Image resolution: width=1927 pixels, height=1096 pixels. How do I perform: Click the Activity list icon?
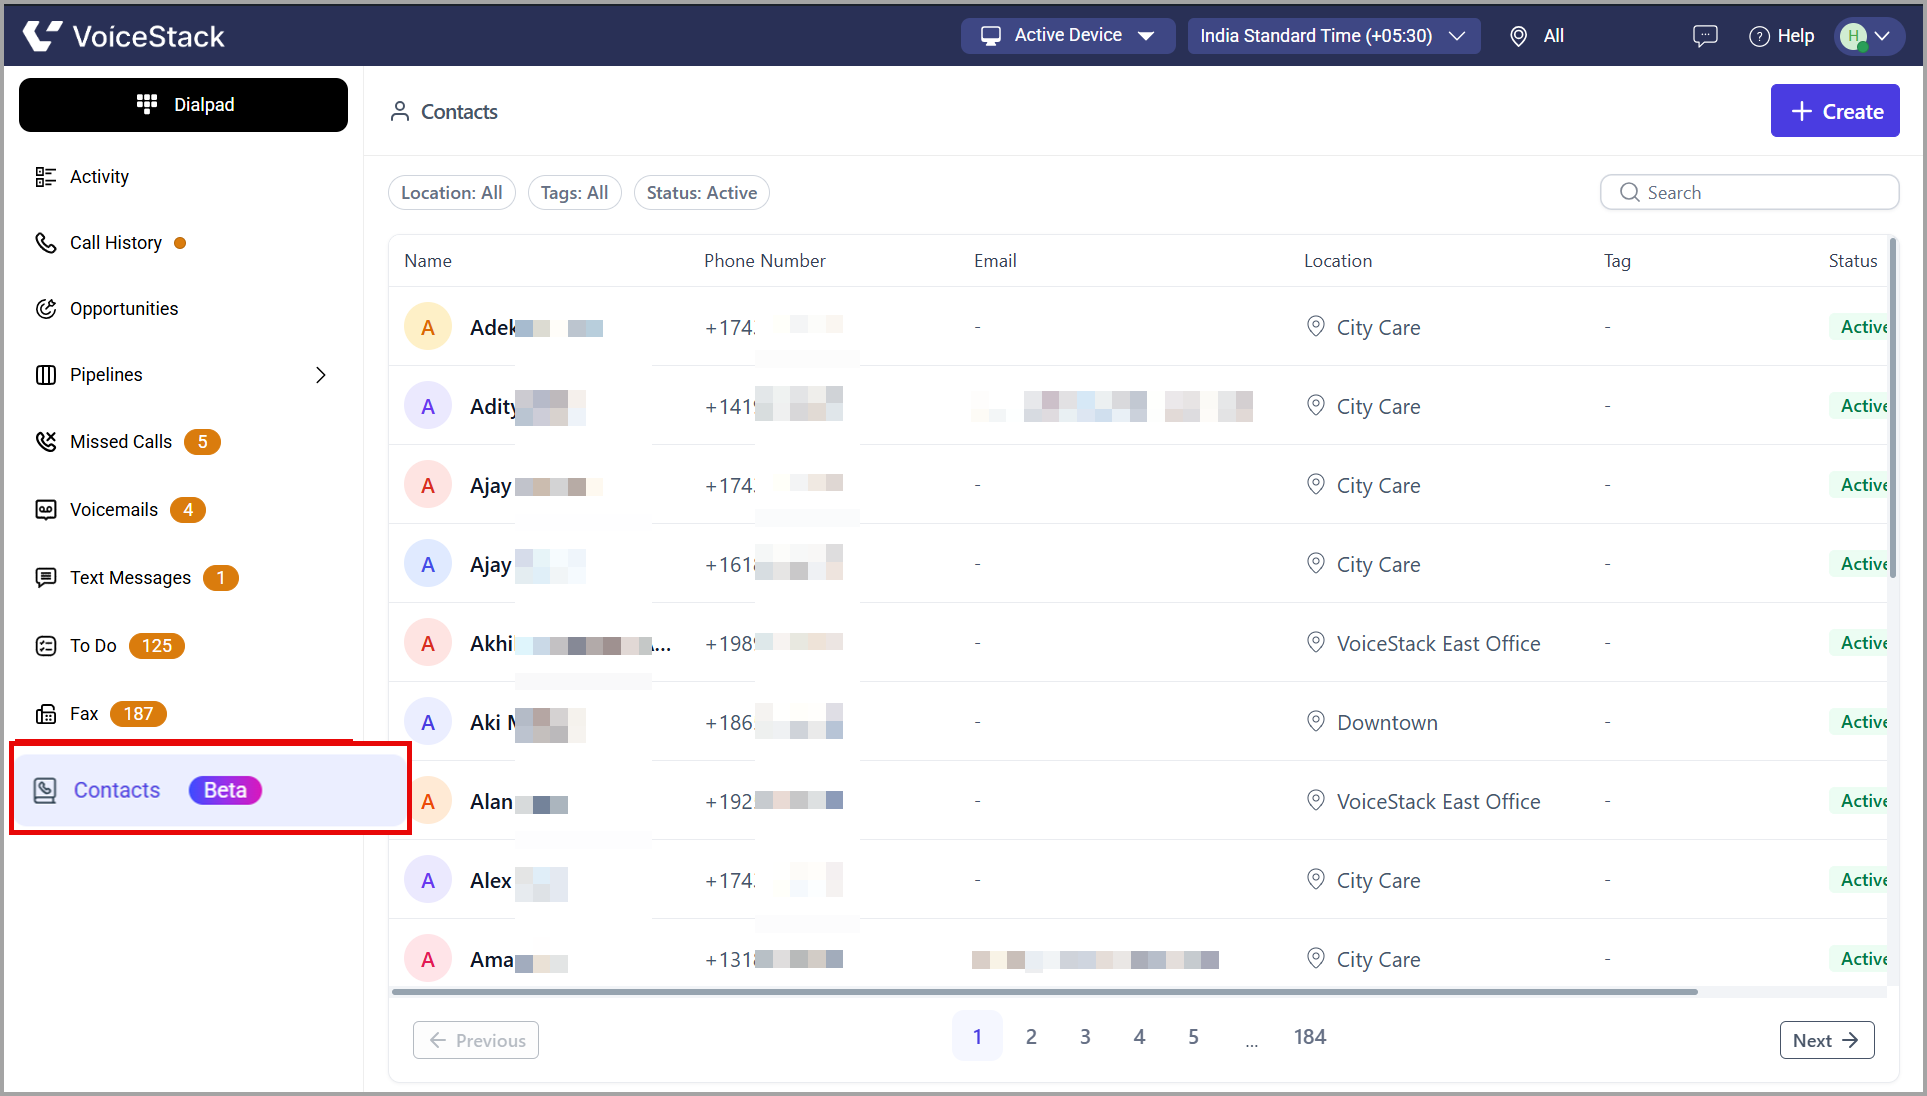click(x=46, y=177)
